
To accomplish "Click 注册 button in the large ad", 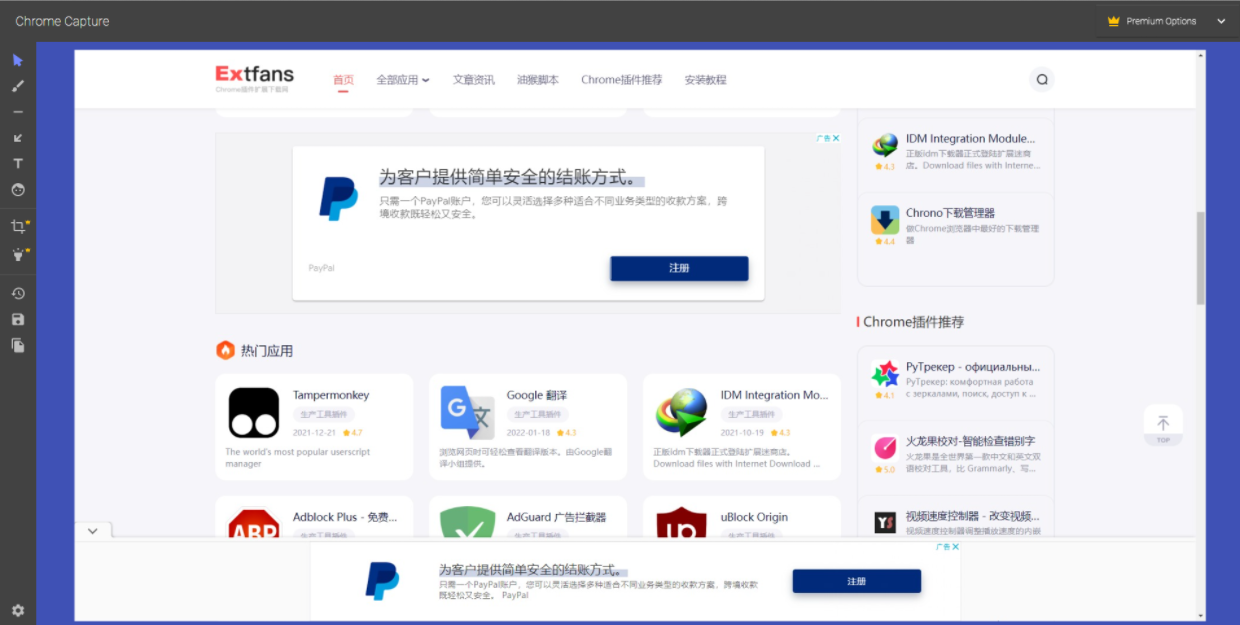I will pyautogui.click(x=679, y=268).
